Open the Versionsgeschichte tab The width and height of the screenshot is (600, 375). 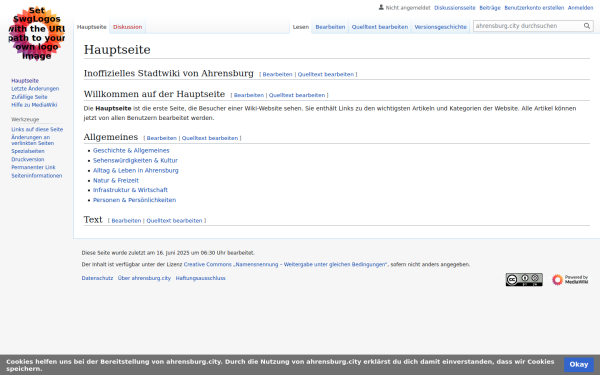[x=440, y=27]
